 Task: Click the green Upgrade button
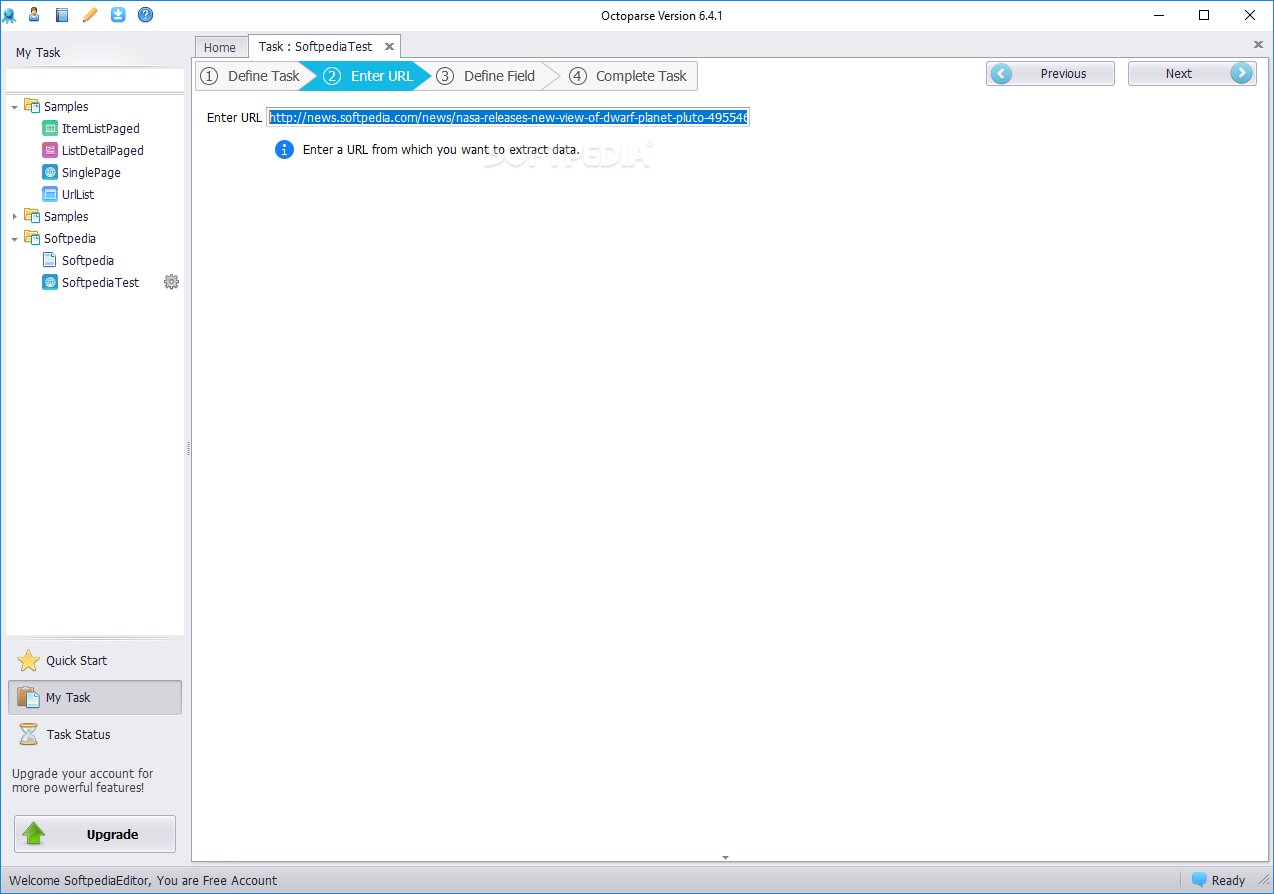pyautogui.click(x=95, y=834)
